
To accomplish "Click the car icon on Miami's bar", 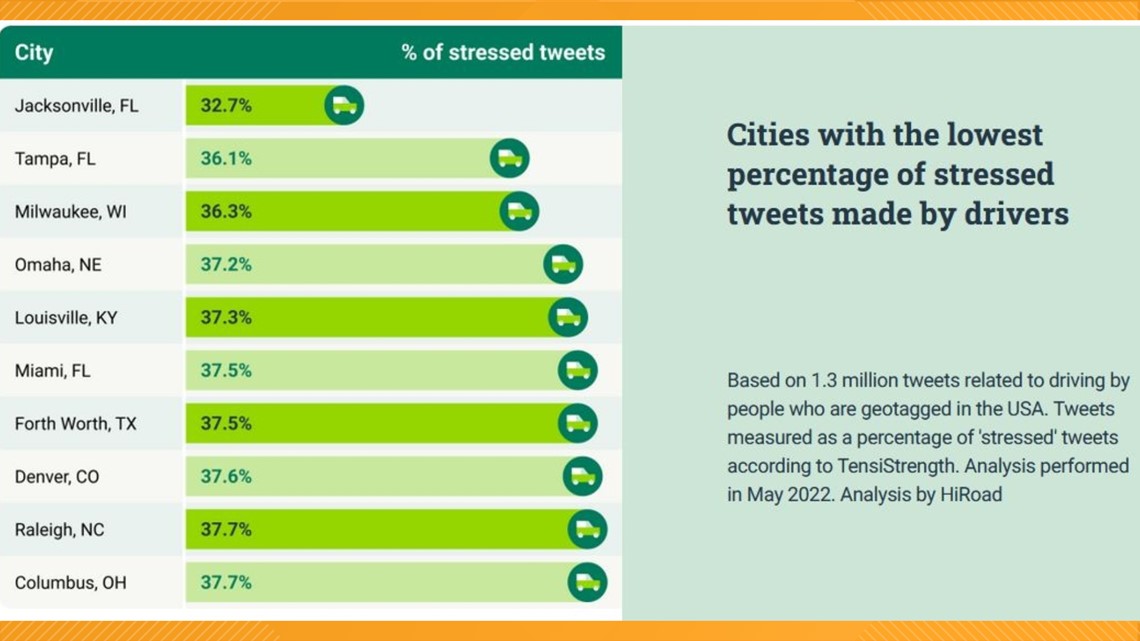I will pyautogui.click(x=577, y=371).
